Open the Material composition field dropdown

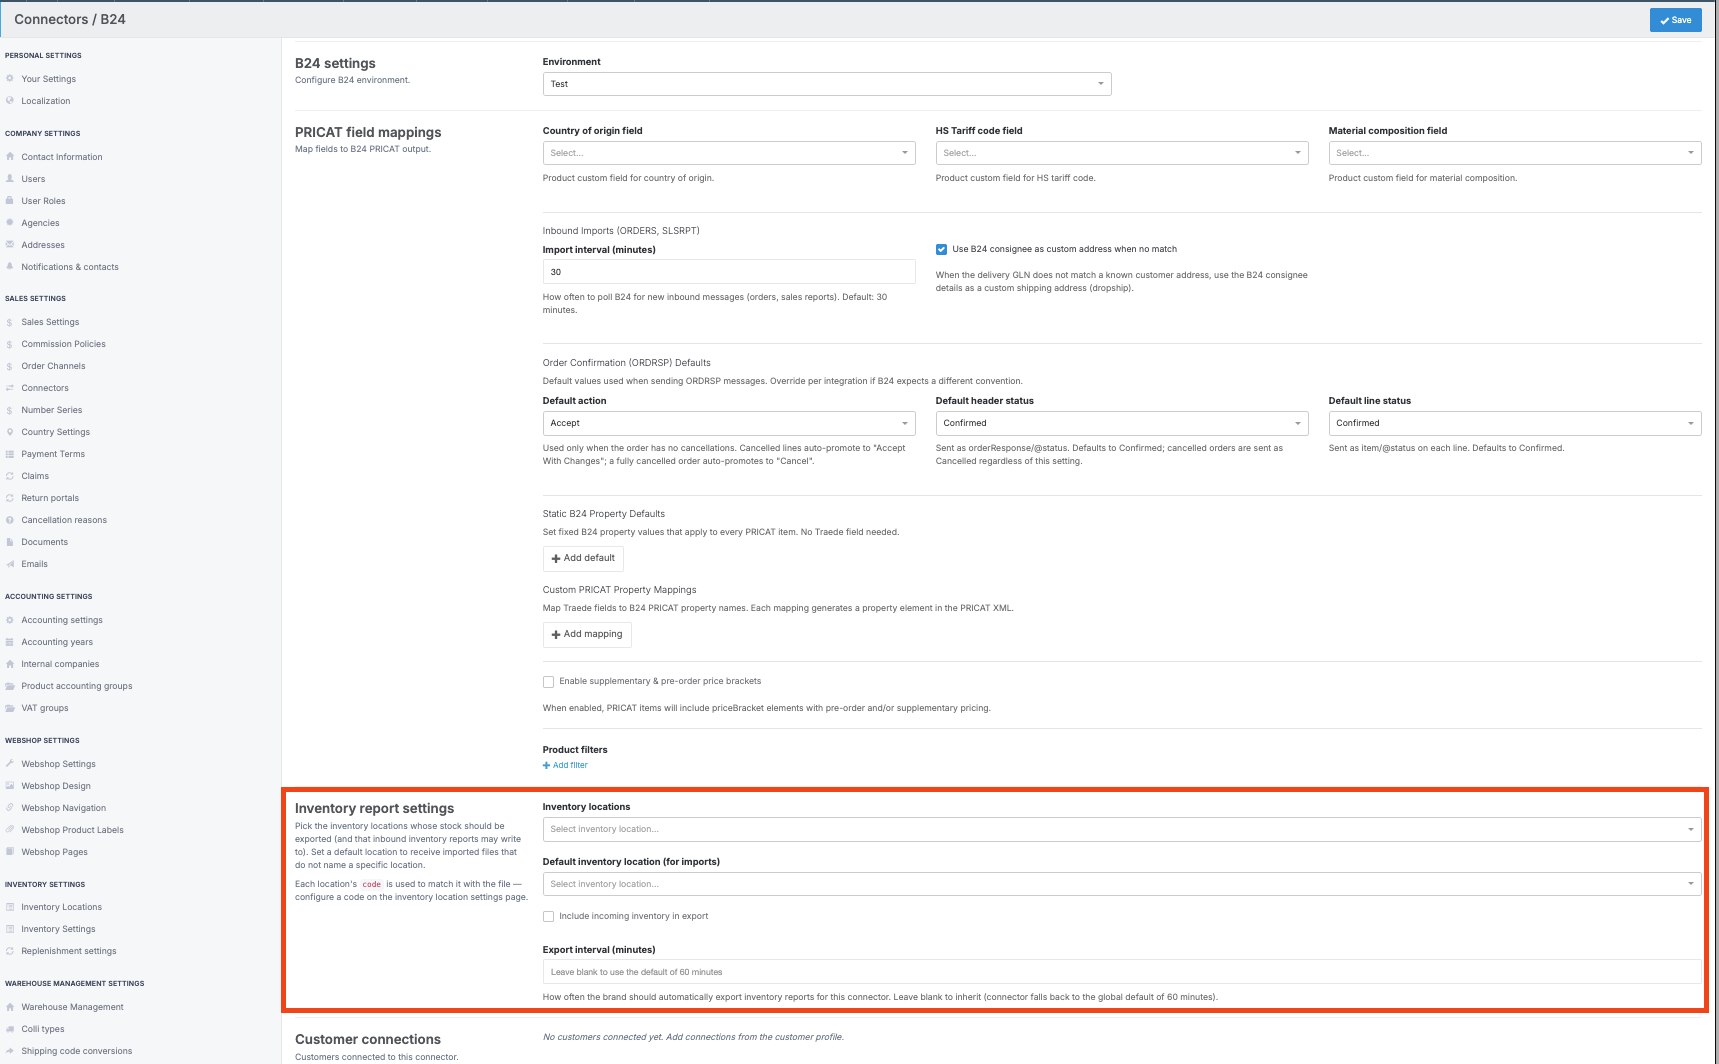pos(1515,153)
